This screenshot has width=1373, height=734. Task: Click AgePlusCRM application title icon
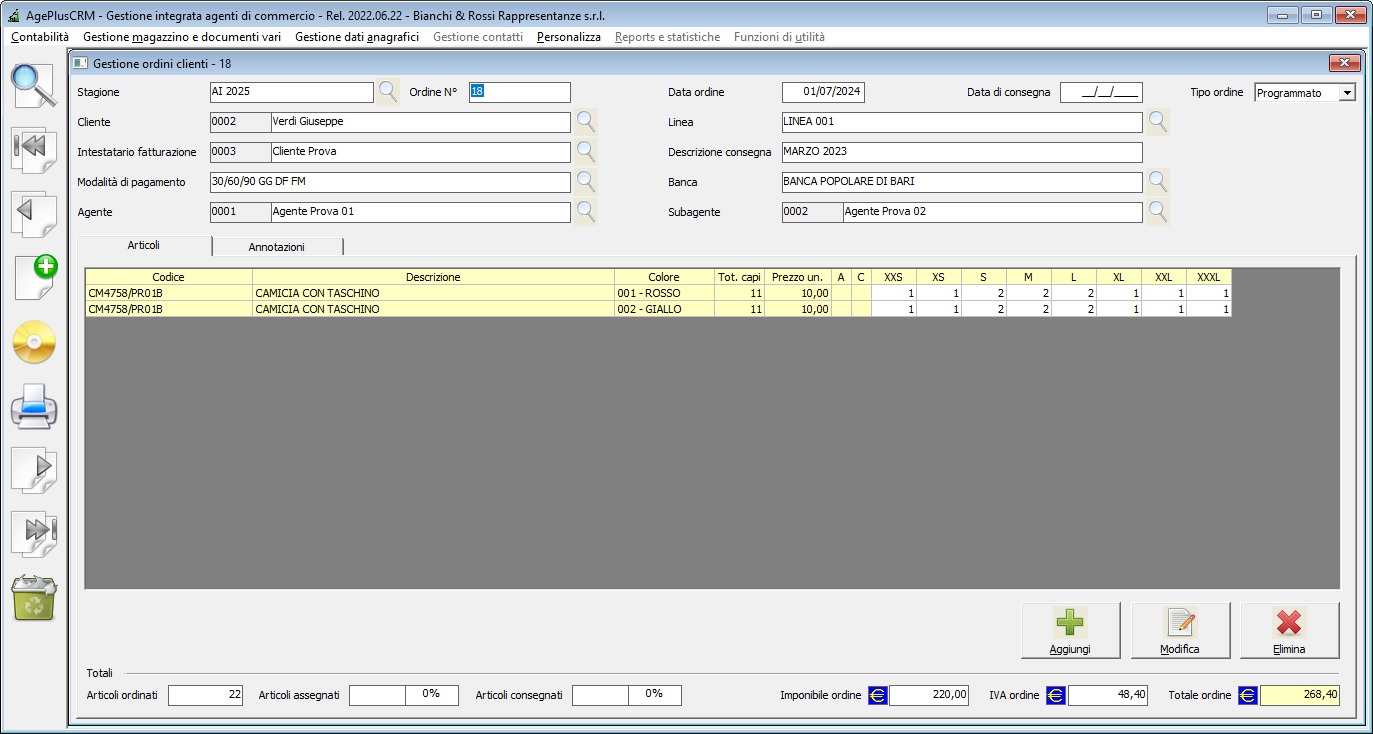[12, 16]
